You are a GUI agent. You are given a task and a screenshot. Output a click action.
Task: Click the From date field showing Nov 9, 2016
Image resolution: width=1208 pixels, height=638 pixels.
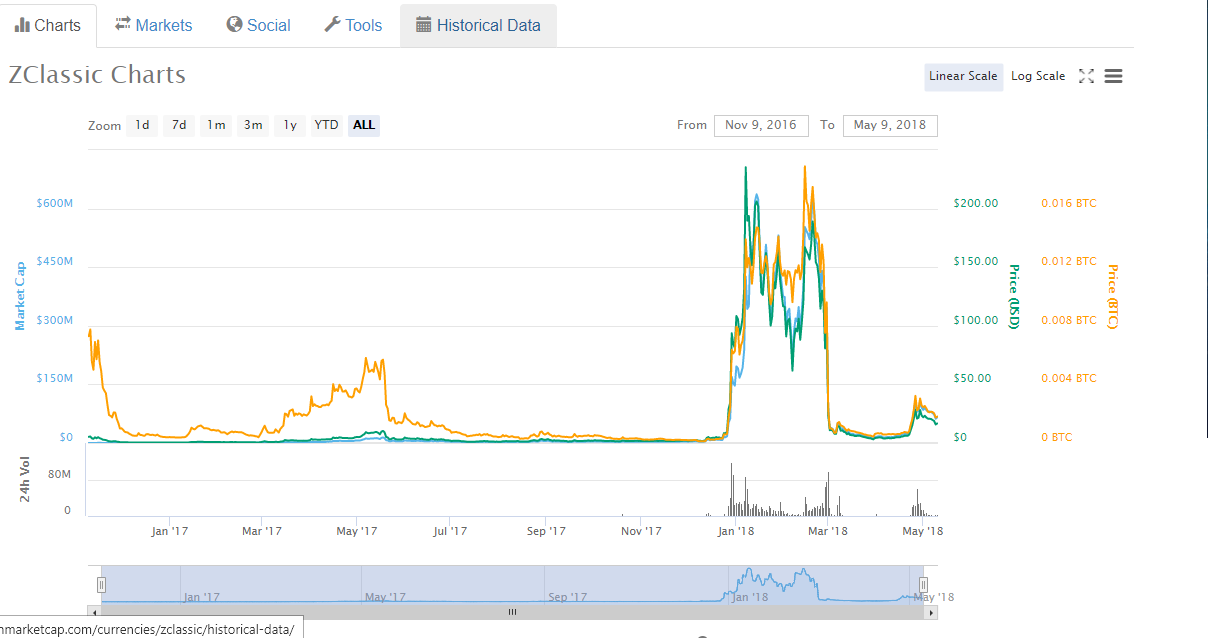click(x=761, y=125)
